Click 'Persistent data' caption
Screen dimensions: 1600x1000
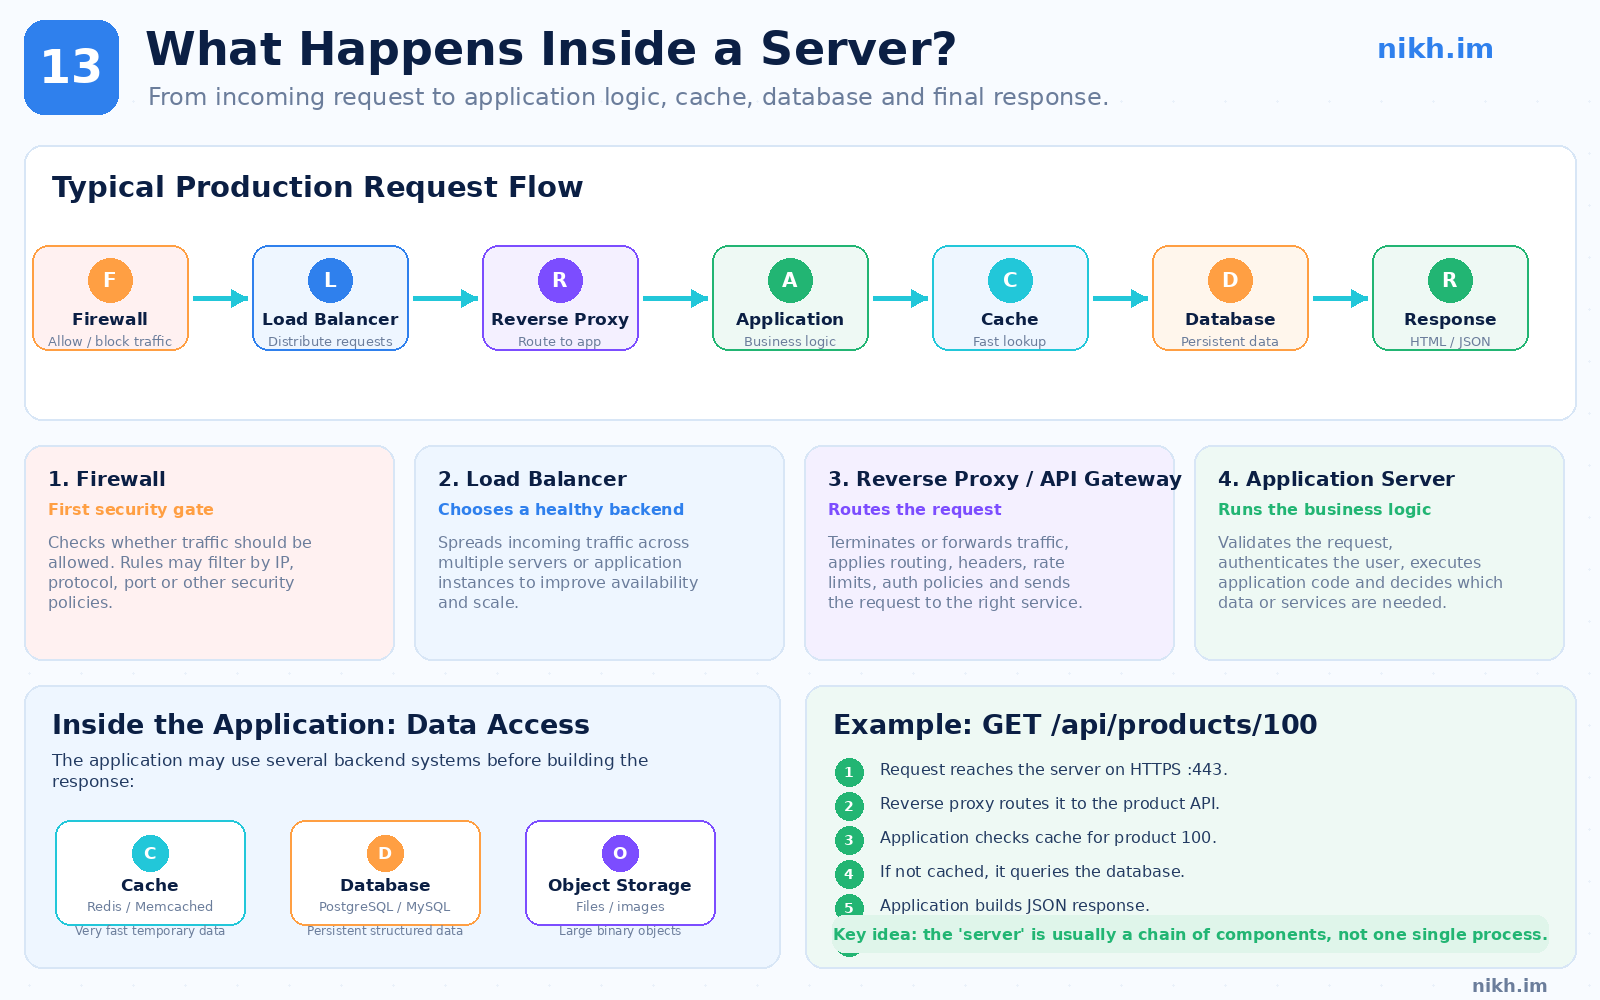pos(1230,341)
